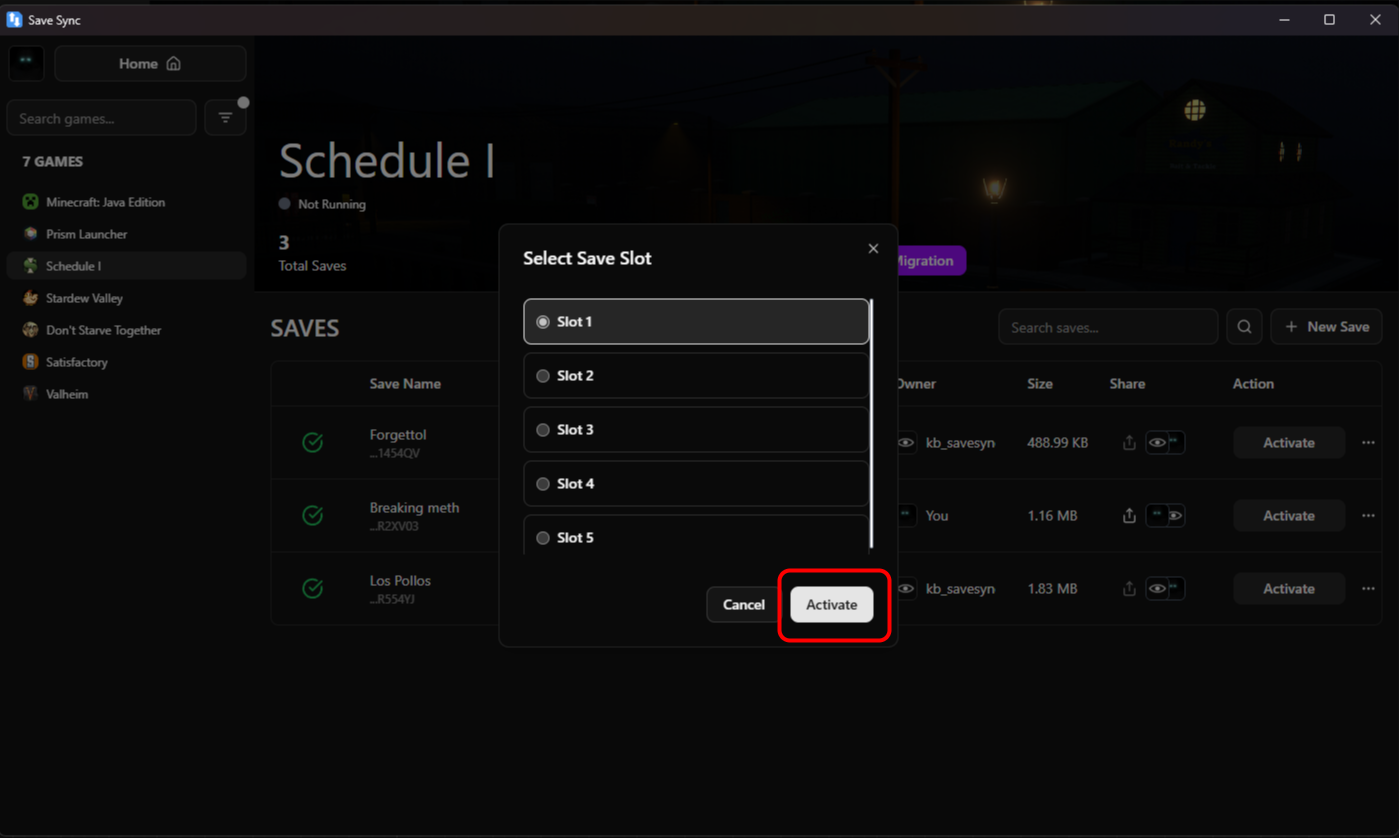The width and height of the screenshot is (1399, 838).
Task: Click the 1.83 MB size value
Action: [x=1052, y=588]
